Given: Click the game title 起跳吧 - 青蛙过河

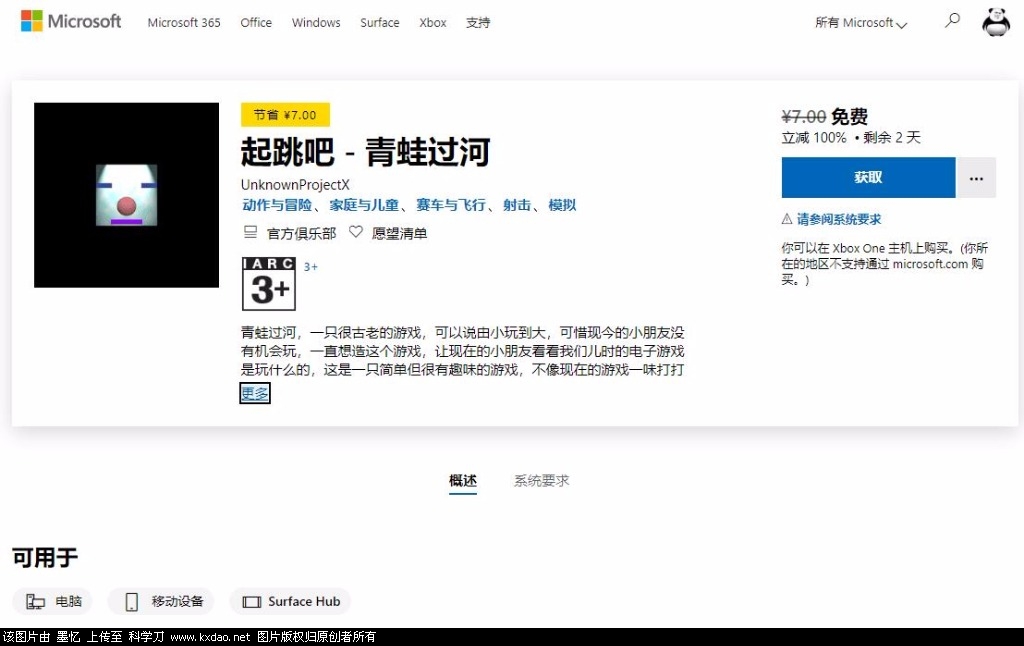Looking at the screenshot, I should [x=366, y=152].
